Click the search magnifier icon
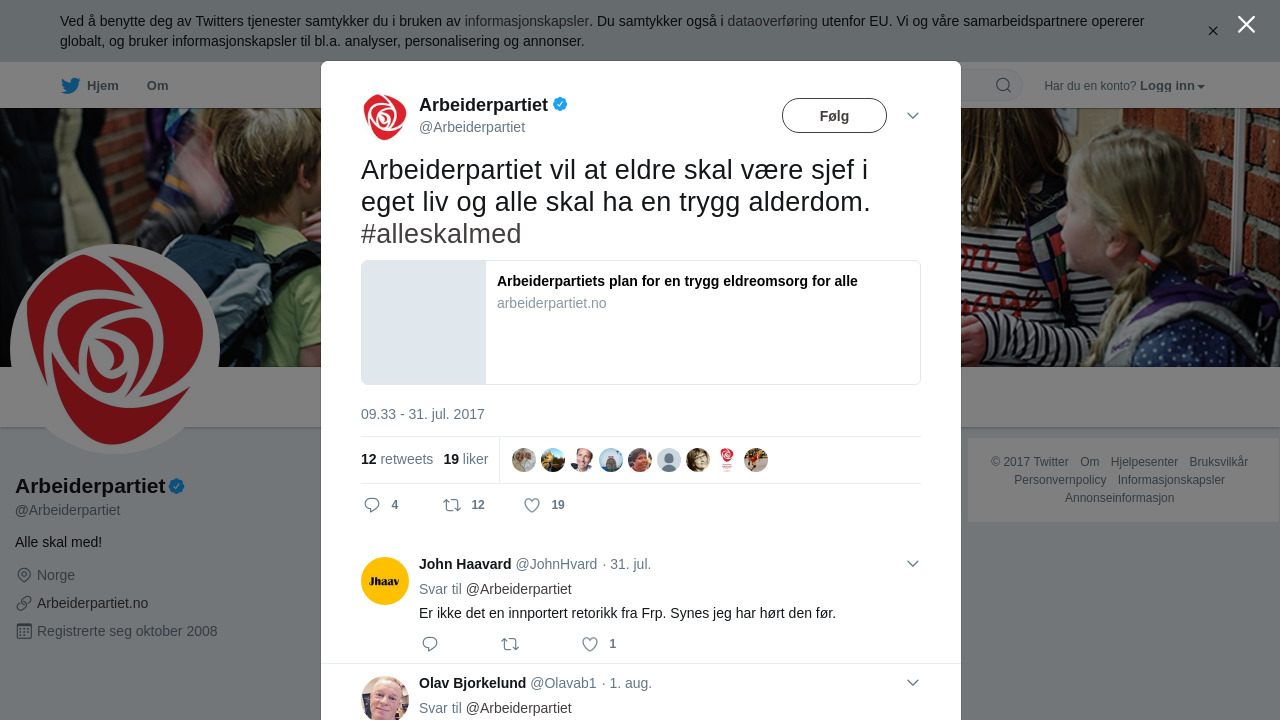The width and height of the screenshot is (1280, 720). tap(1003, 85)
